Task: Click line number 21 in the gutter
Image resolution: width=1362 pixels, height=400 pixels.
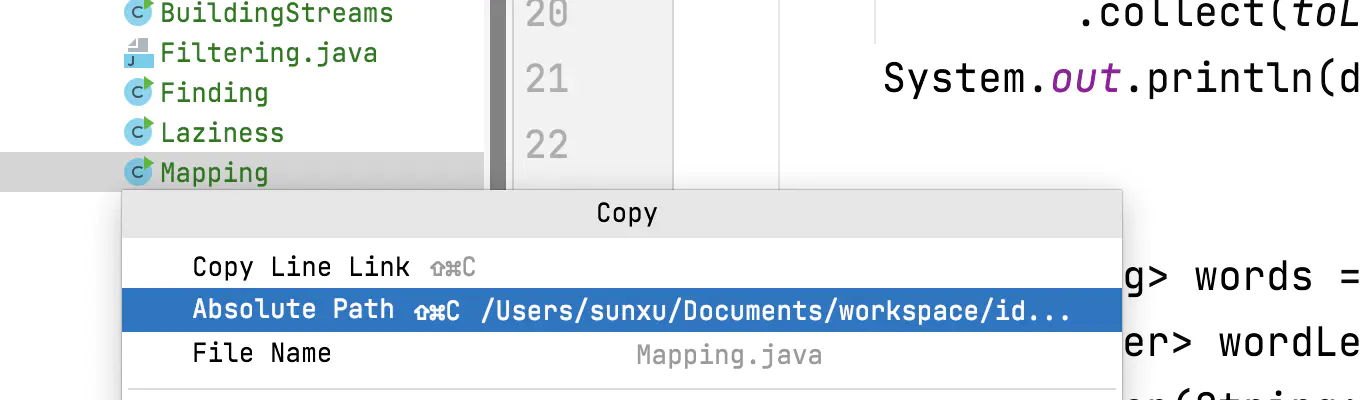Action: click(546, 79)
